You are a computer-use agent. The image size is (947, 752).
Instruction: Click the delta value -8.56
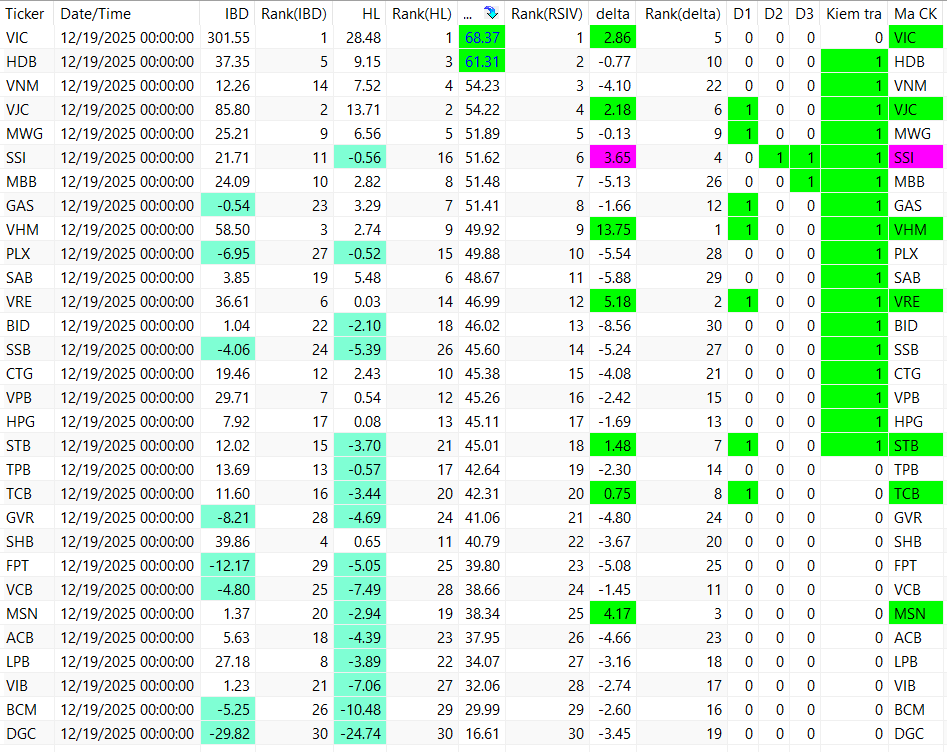tap(614, 326)
